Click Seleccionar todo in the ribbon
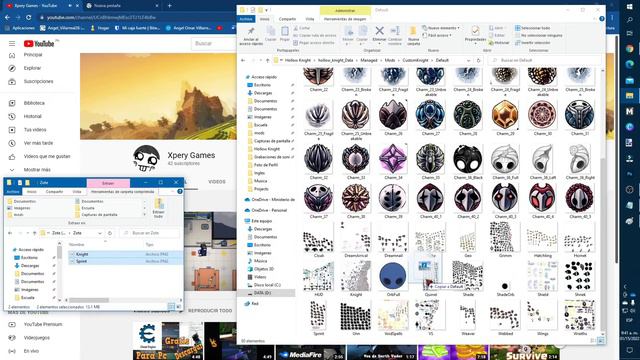The image size is (640, 360). tap(532, 28)
